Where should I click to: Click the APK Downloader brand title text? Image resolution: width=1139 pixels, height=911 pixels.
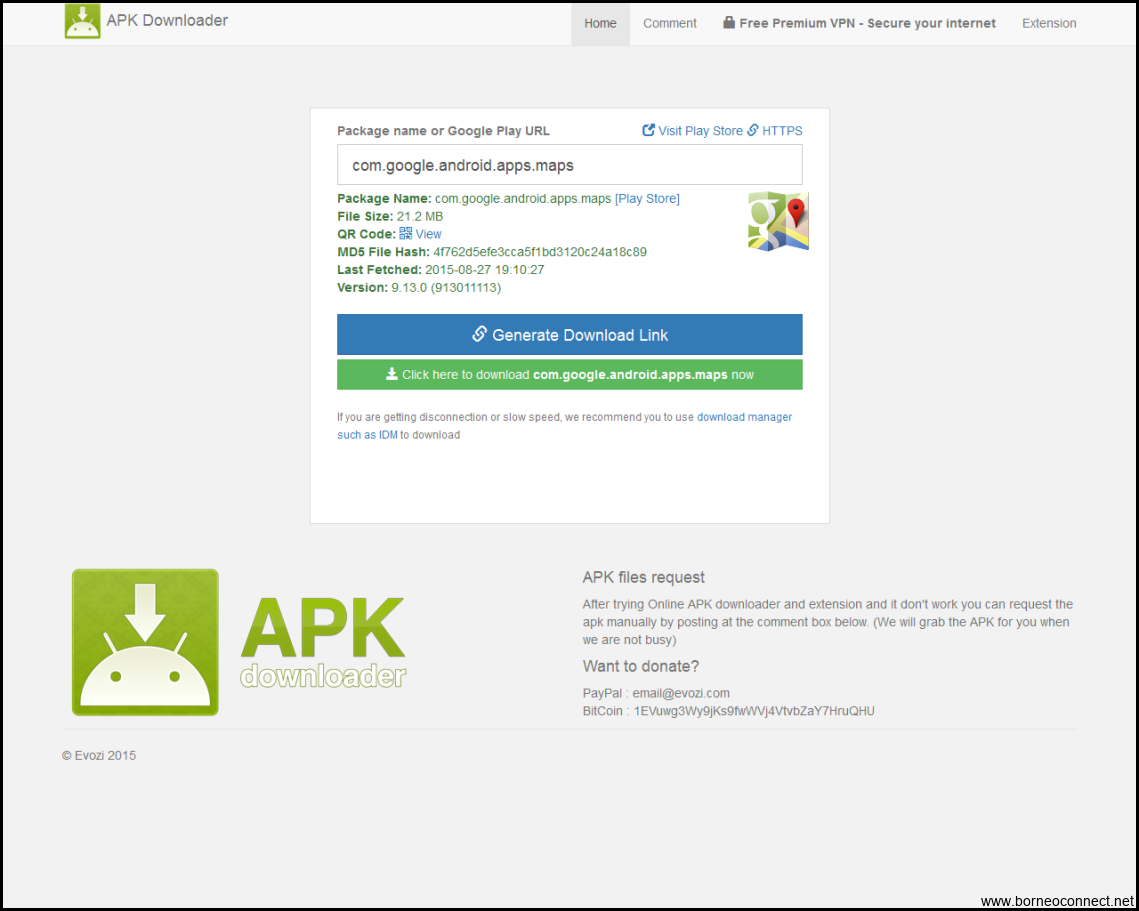tap(168, 20)
